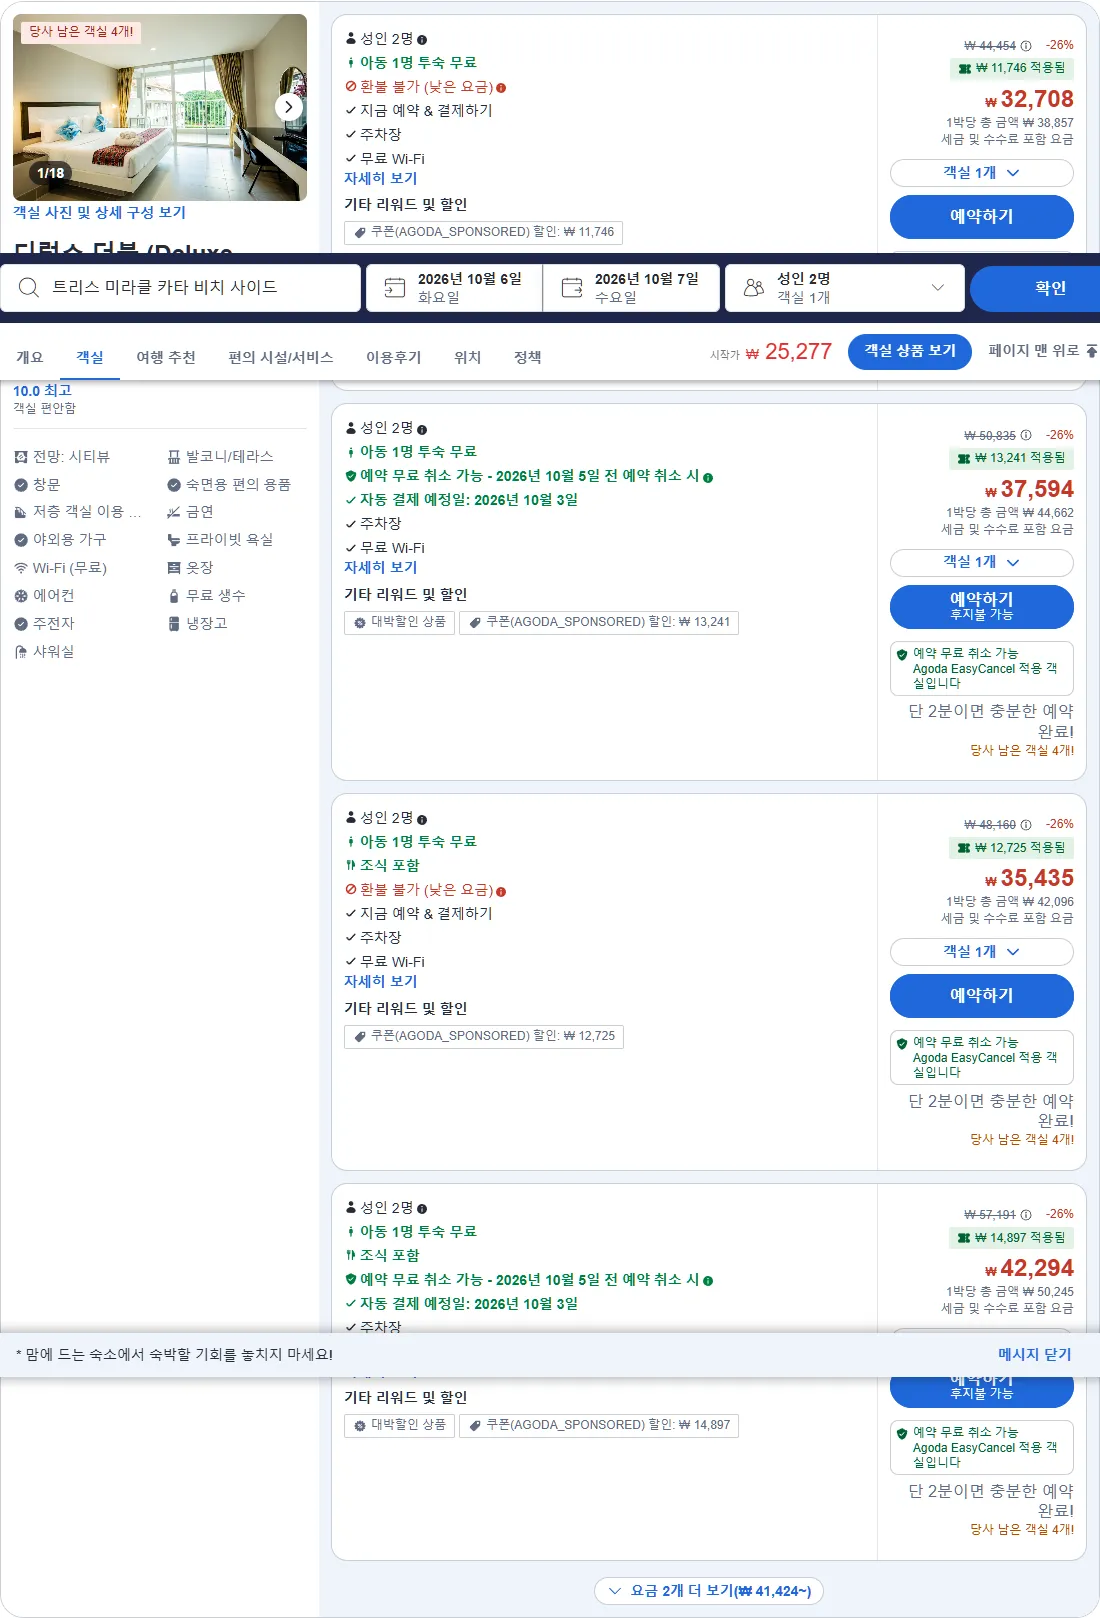The image size is (1100, 1618).
Task: Click the warning icon after 환불 불가 in the ₩35,435 offer
Action: coord(501,891)
